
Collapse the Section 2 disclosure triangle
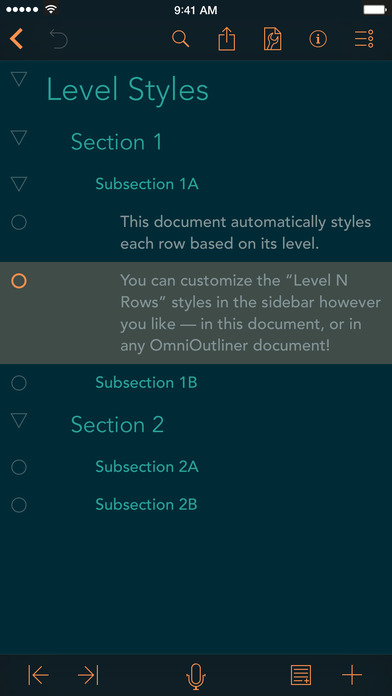19,420
